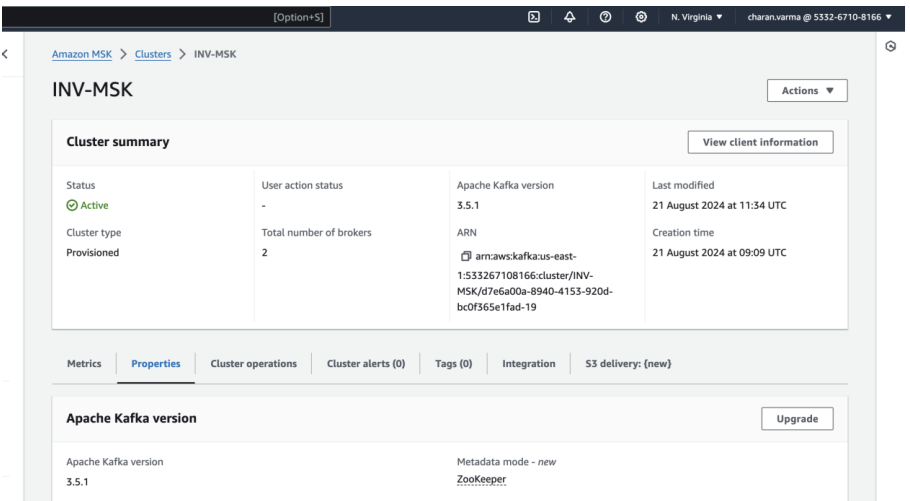This screenshot has height=501, width=910.
Task: Switch to the Integration tab
Action: [x=529, y=363]
